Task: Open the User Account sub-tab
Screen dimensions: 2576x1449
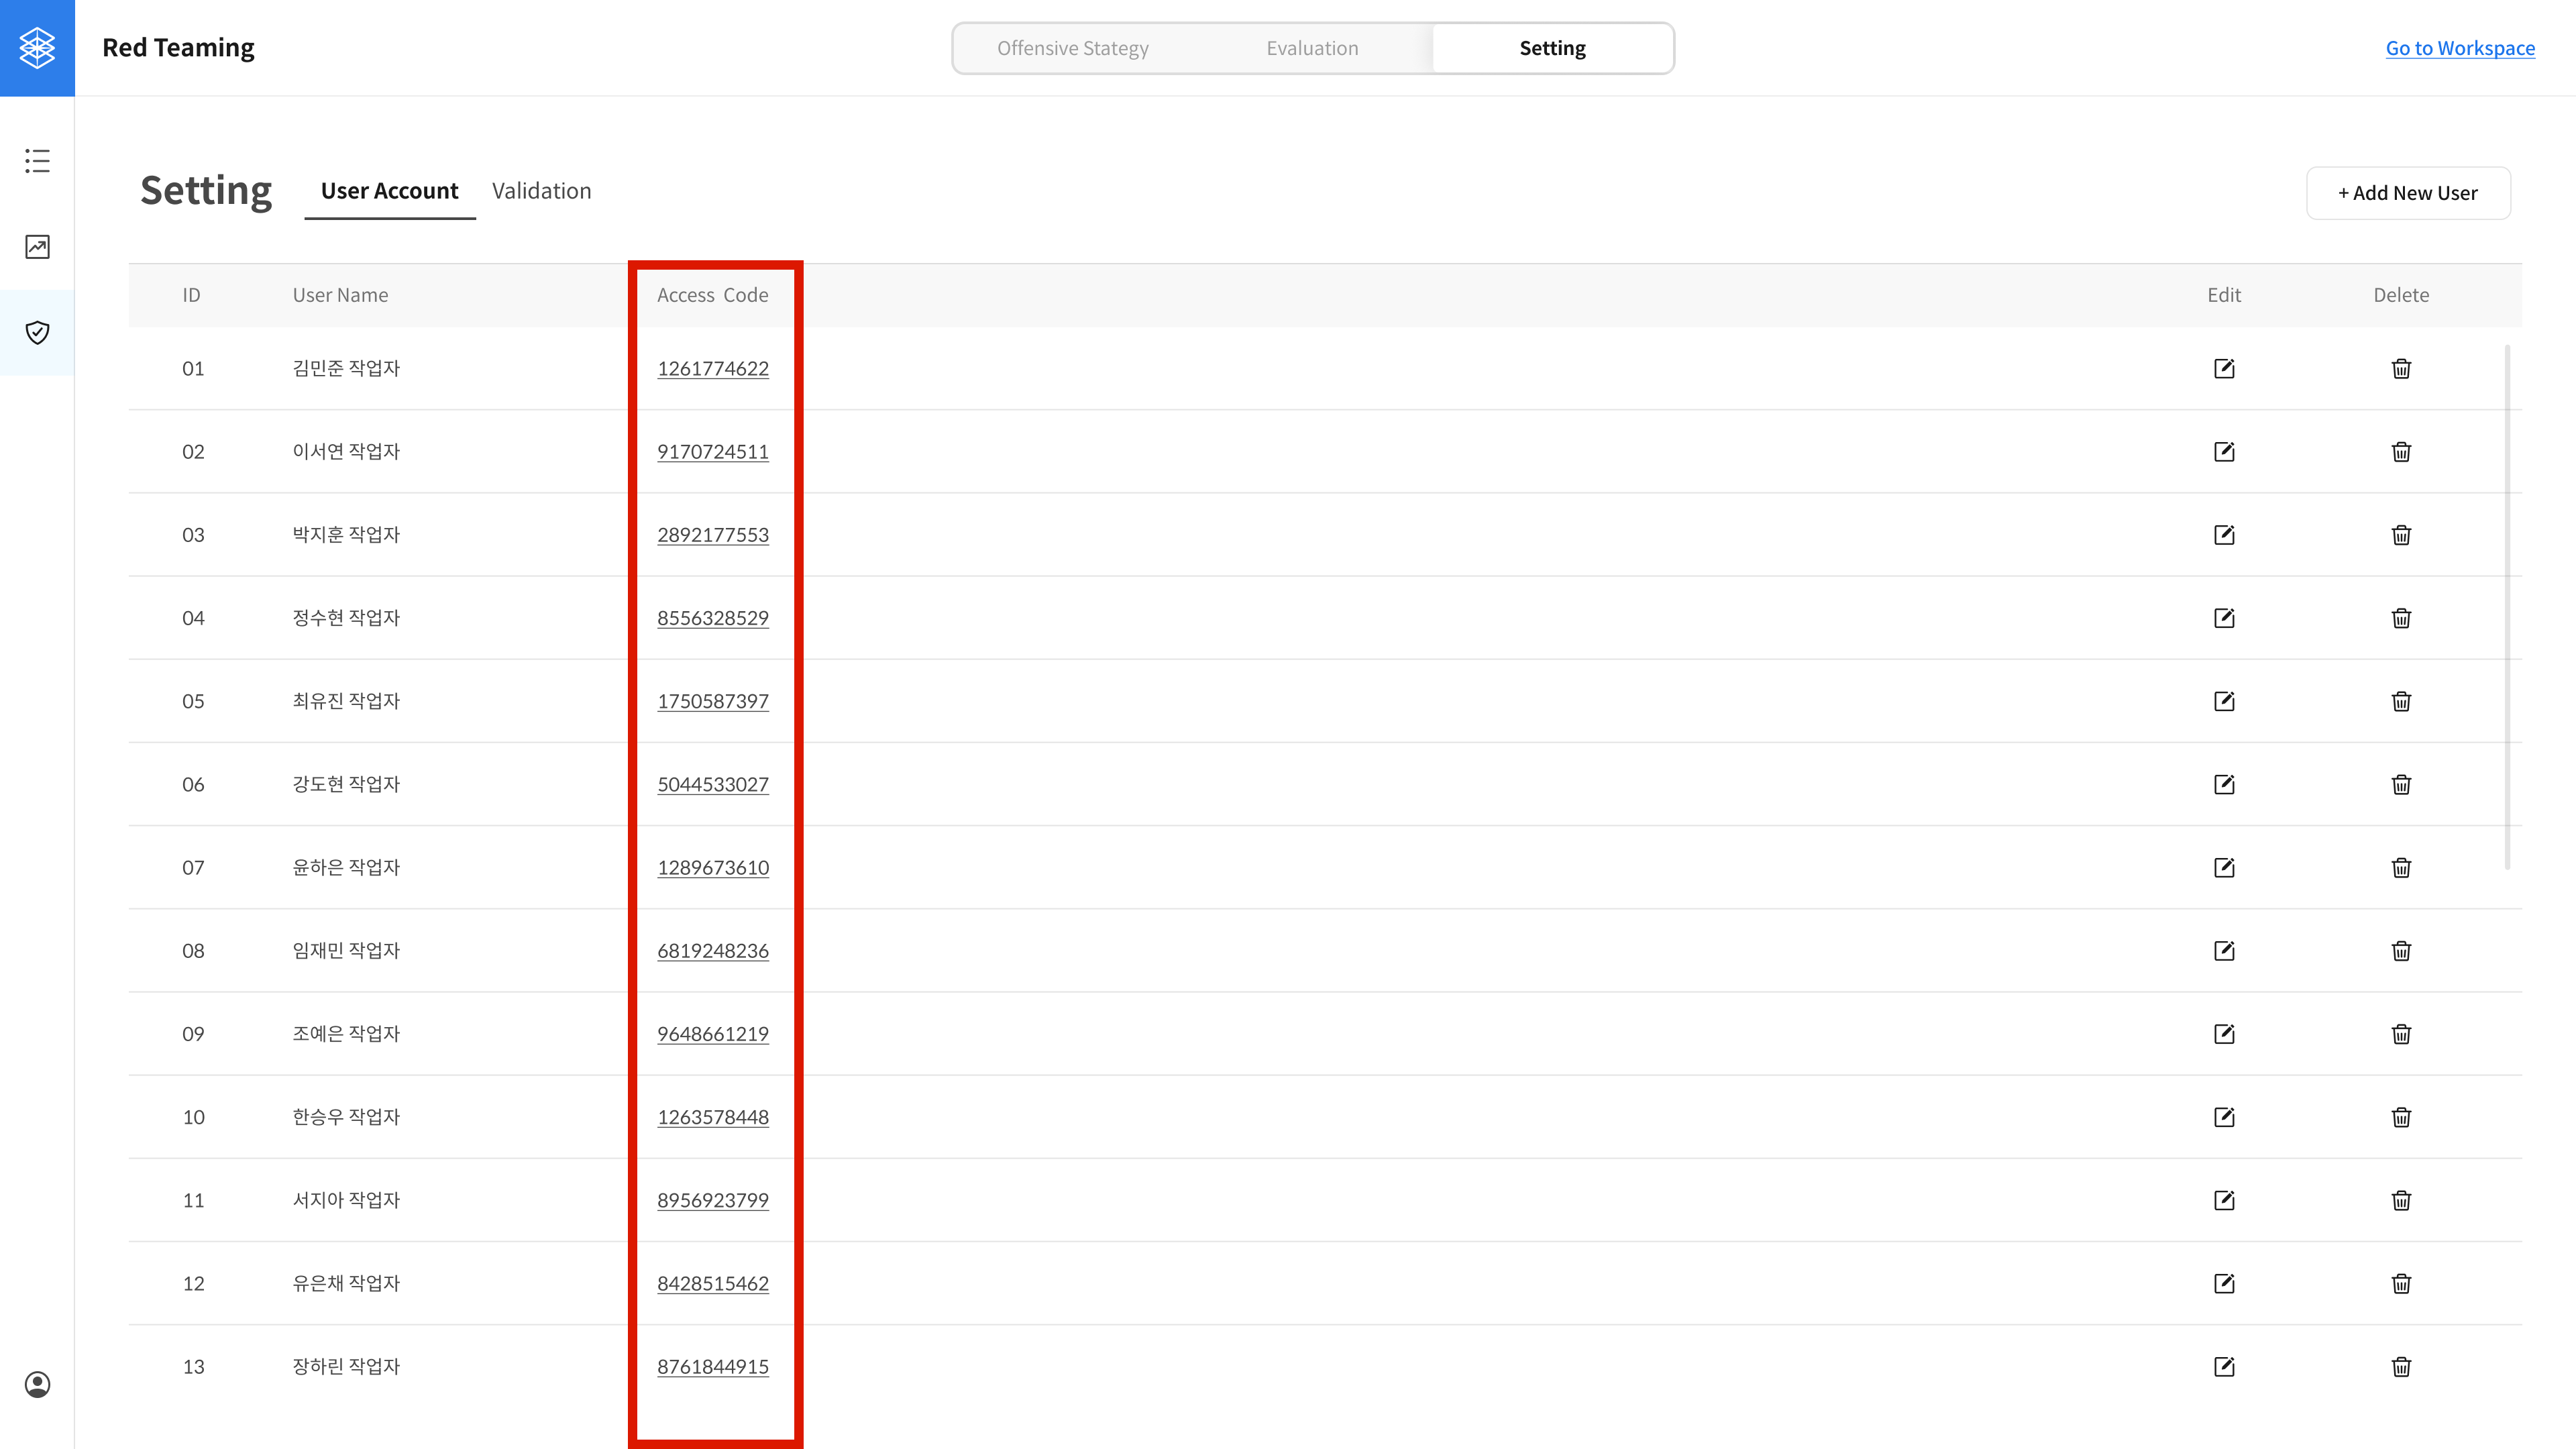Action: (389, 191)
